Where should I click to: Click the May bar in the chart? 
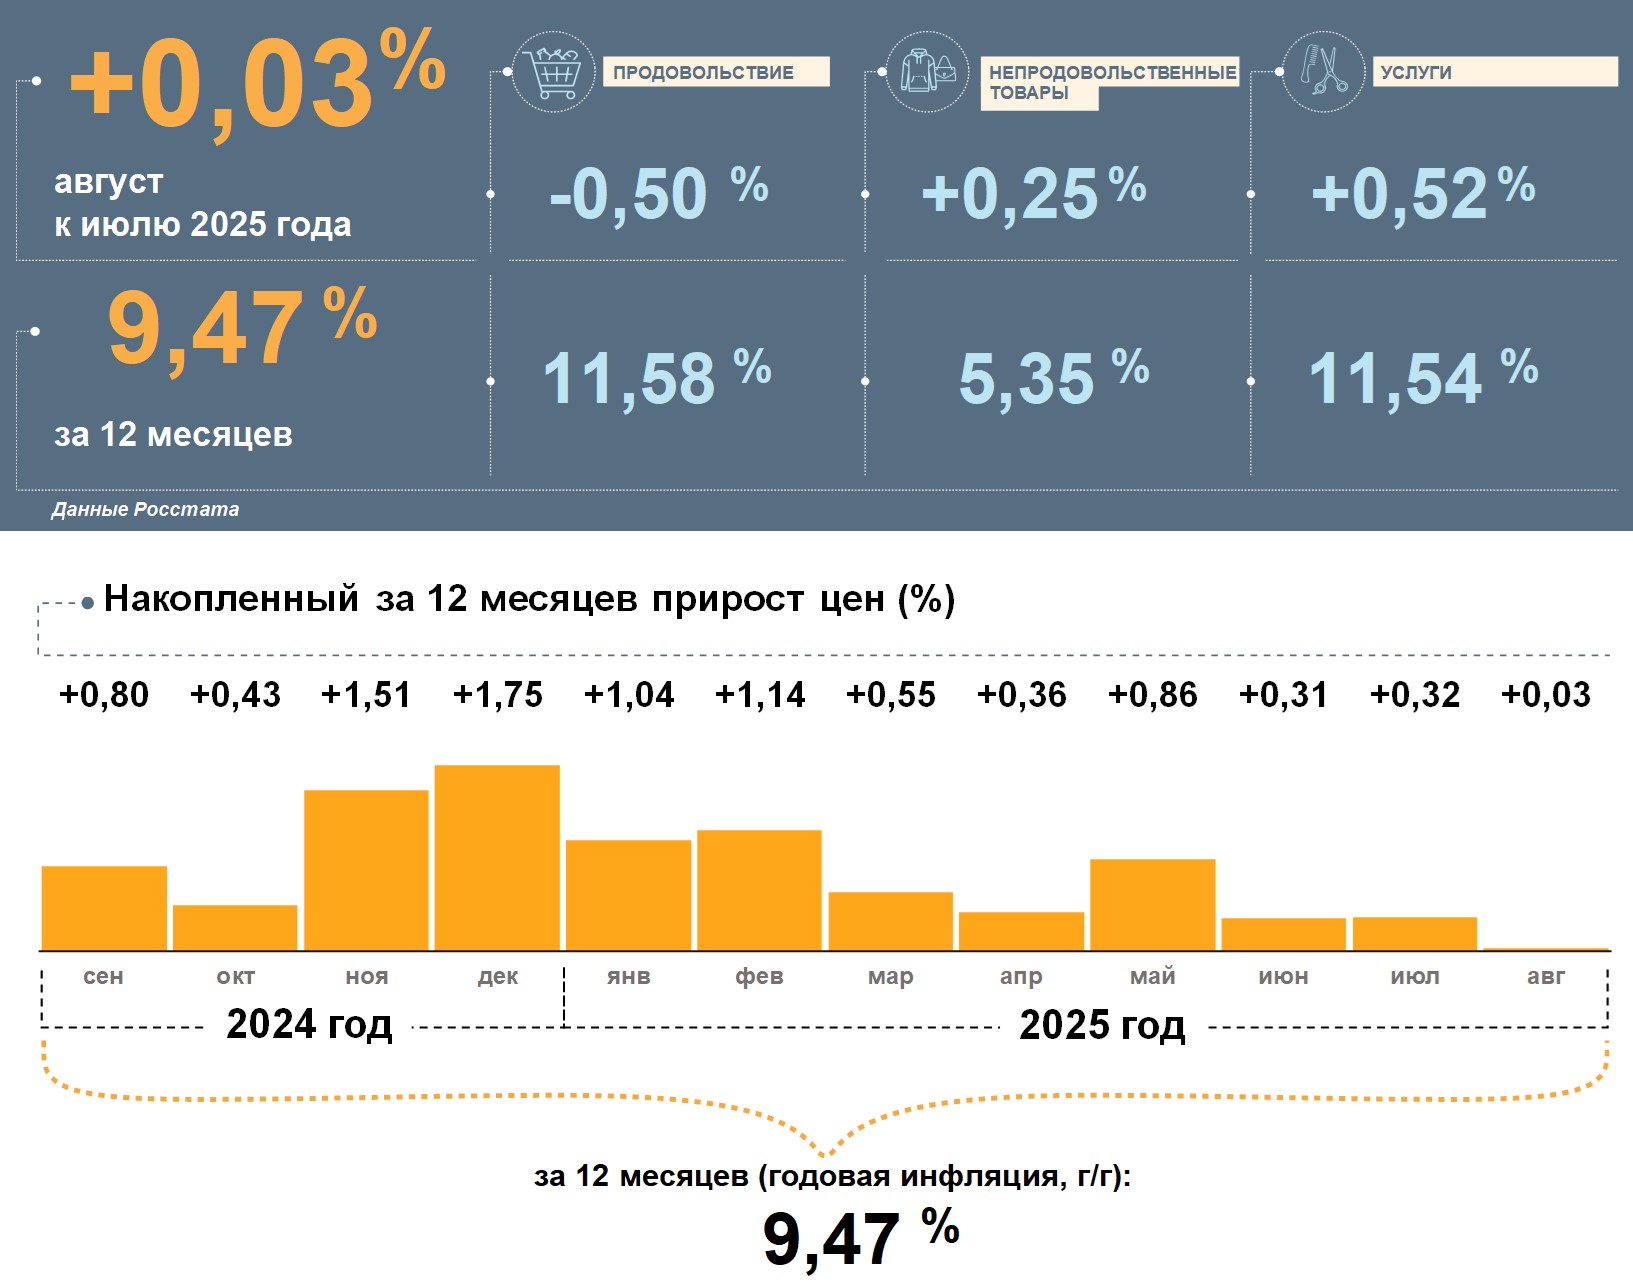pyautogui.click(x=1152, y=904)
